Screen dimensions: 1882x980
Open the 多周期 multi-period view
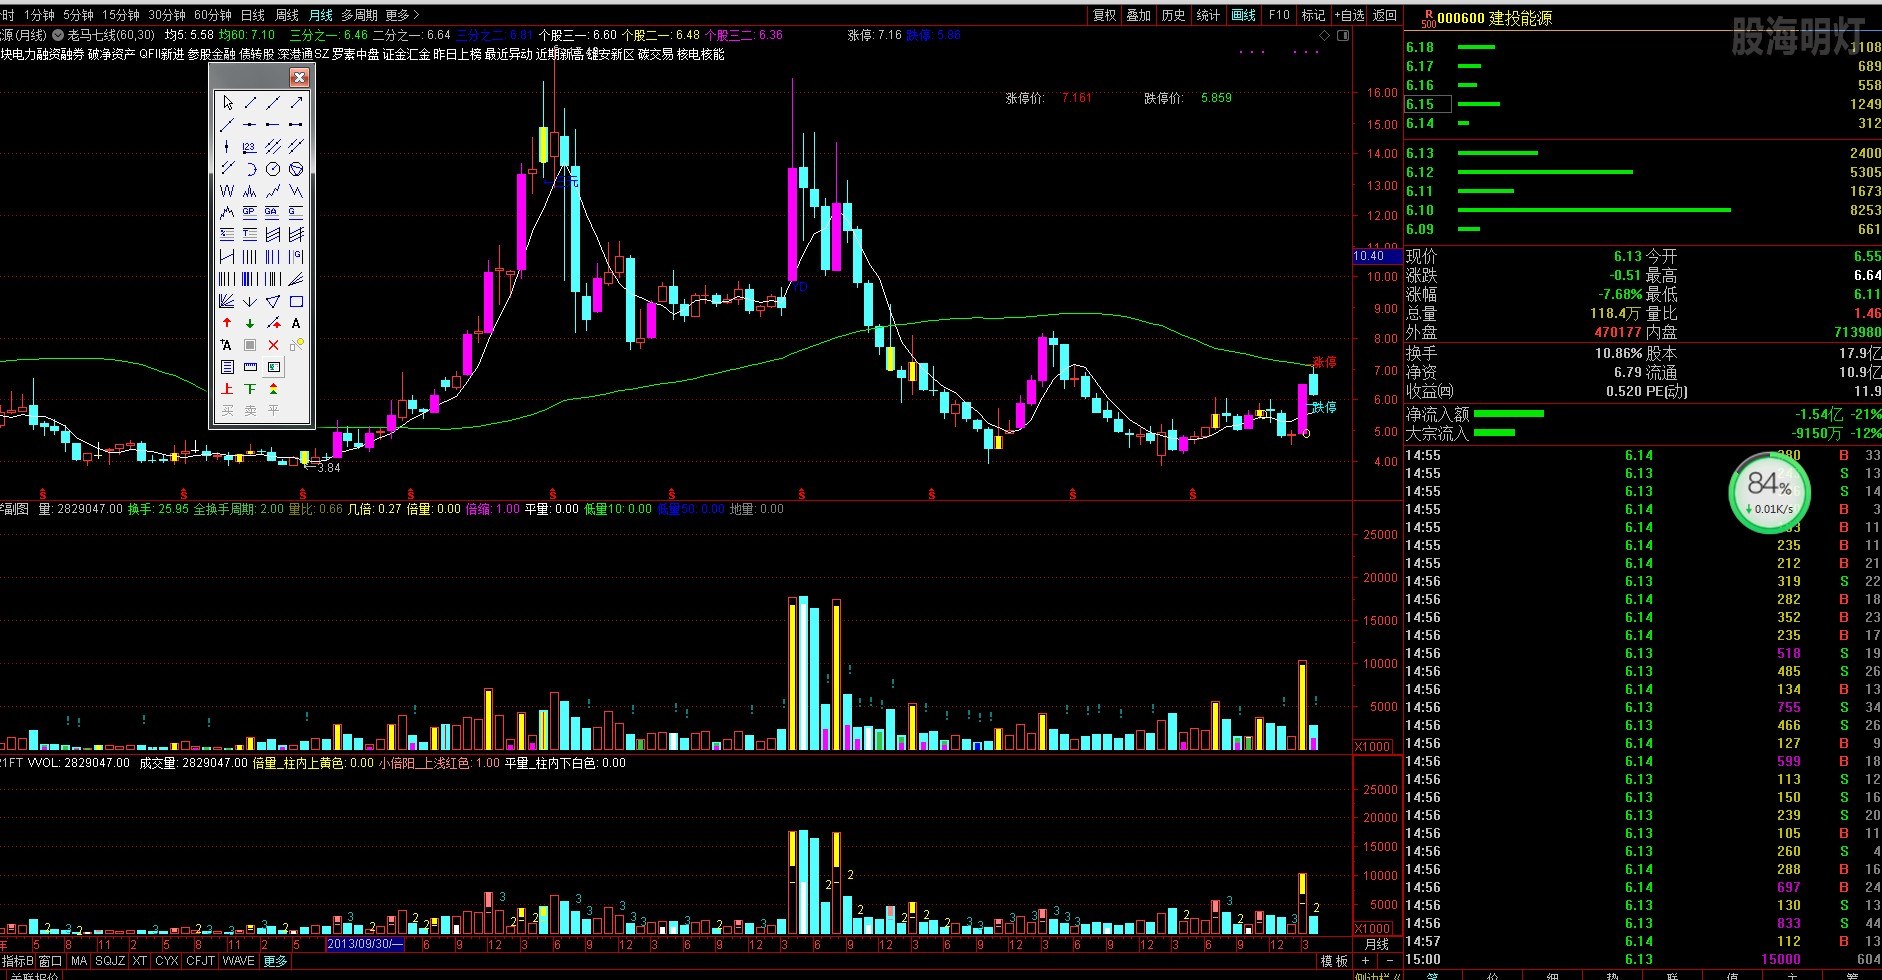(x=360, y=15)
